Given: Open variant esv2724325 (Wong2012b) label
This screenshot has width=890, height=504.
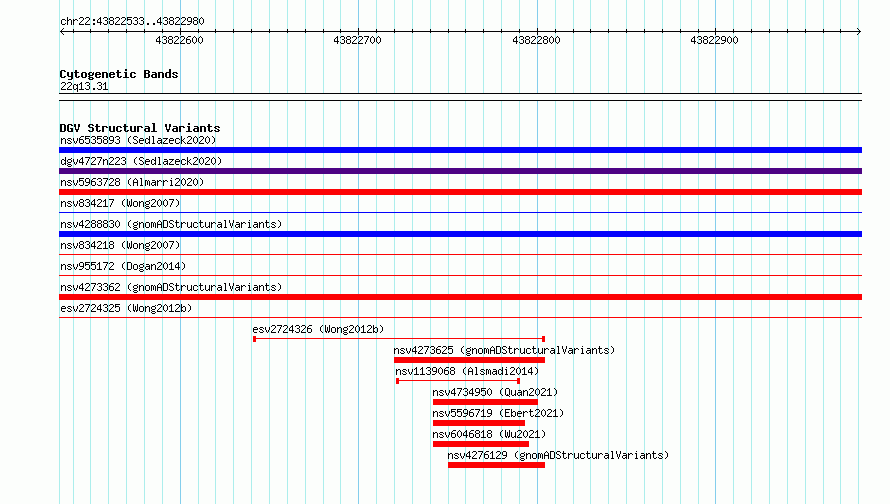Looking at the screenshot, I should [x=126, y=308].
